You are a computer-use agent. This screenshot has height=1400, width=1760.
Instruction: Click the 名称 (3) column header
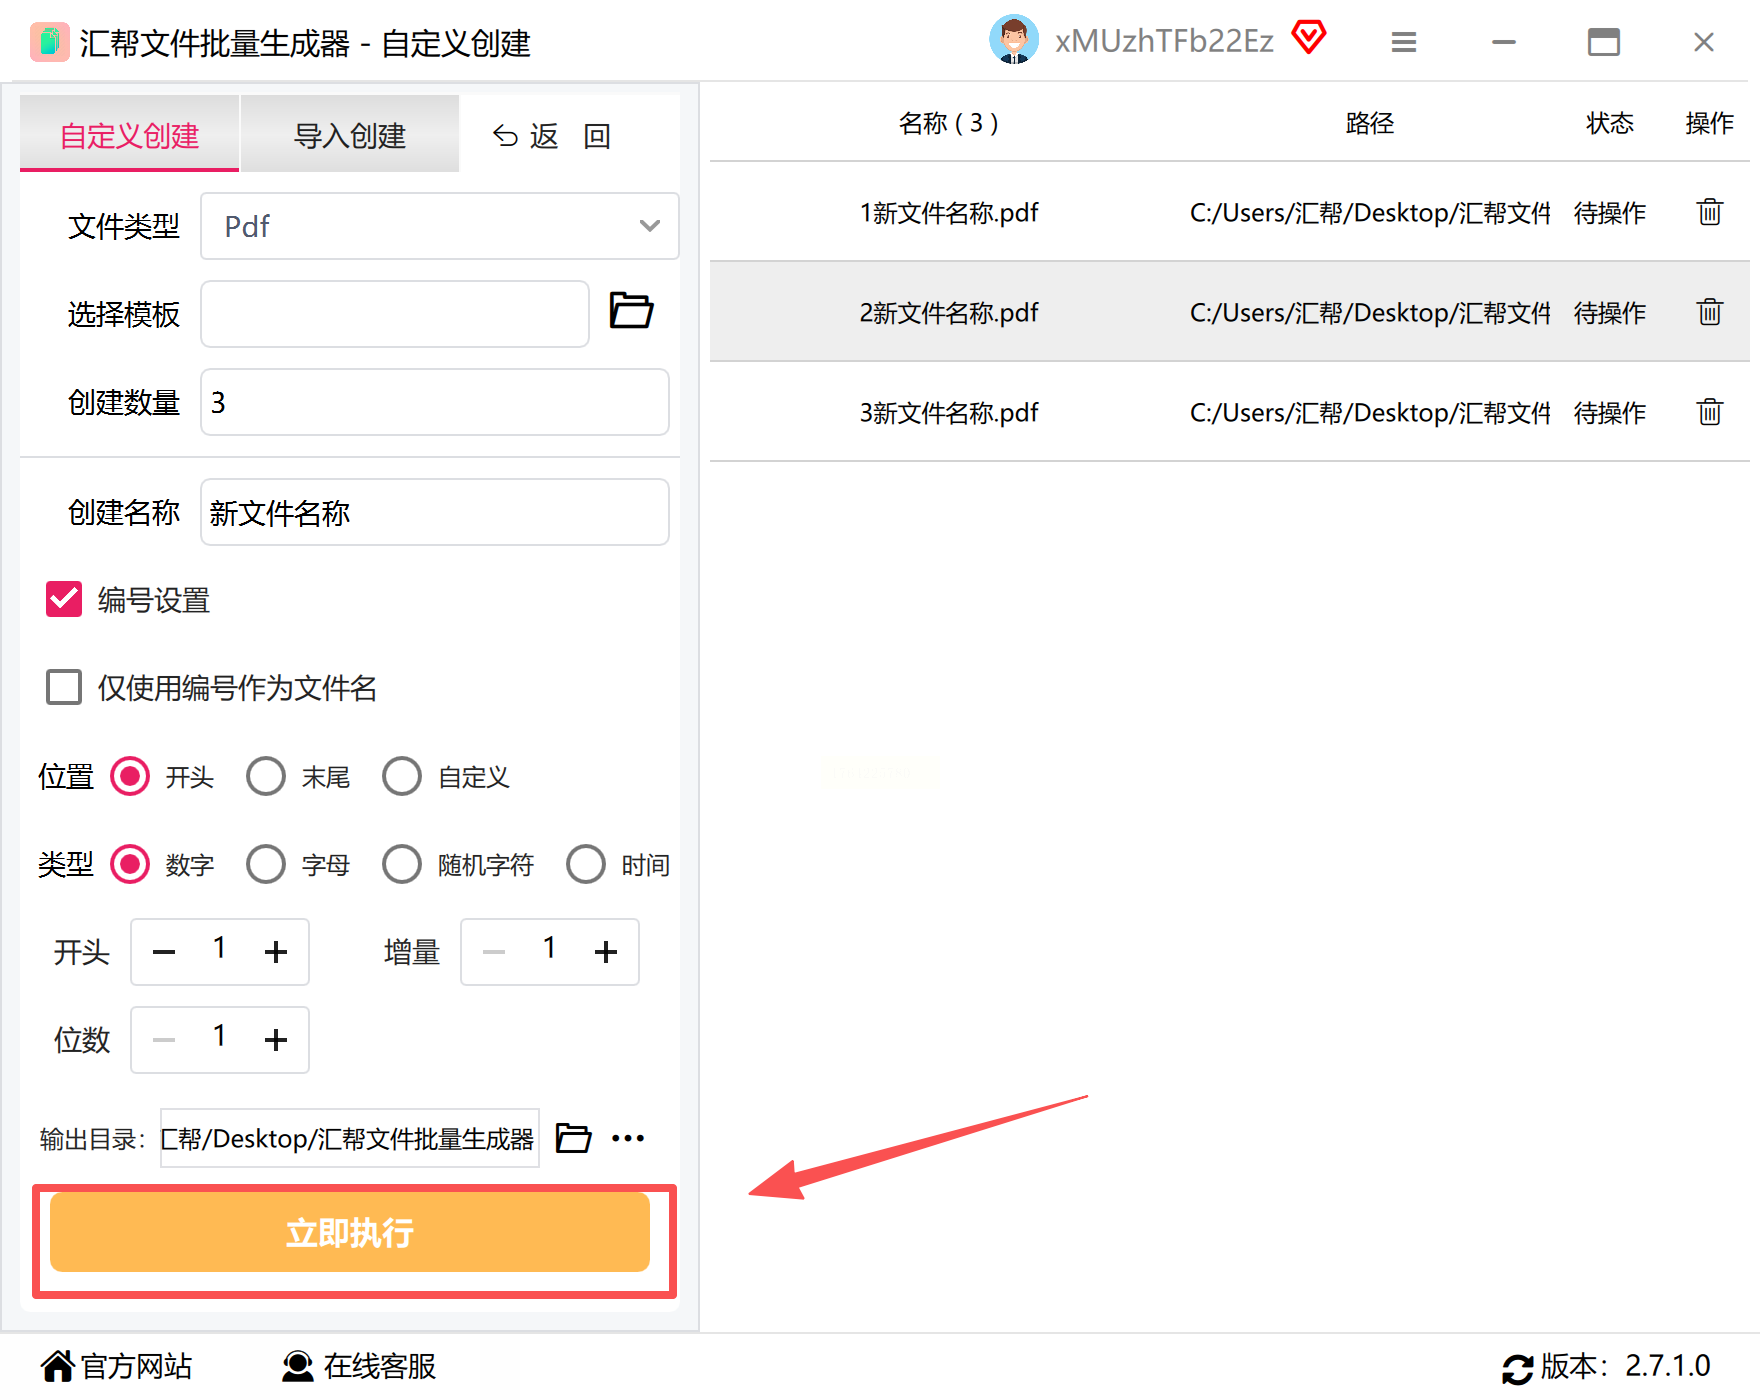coord(948,123)
